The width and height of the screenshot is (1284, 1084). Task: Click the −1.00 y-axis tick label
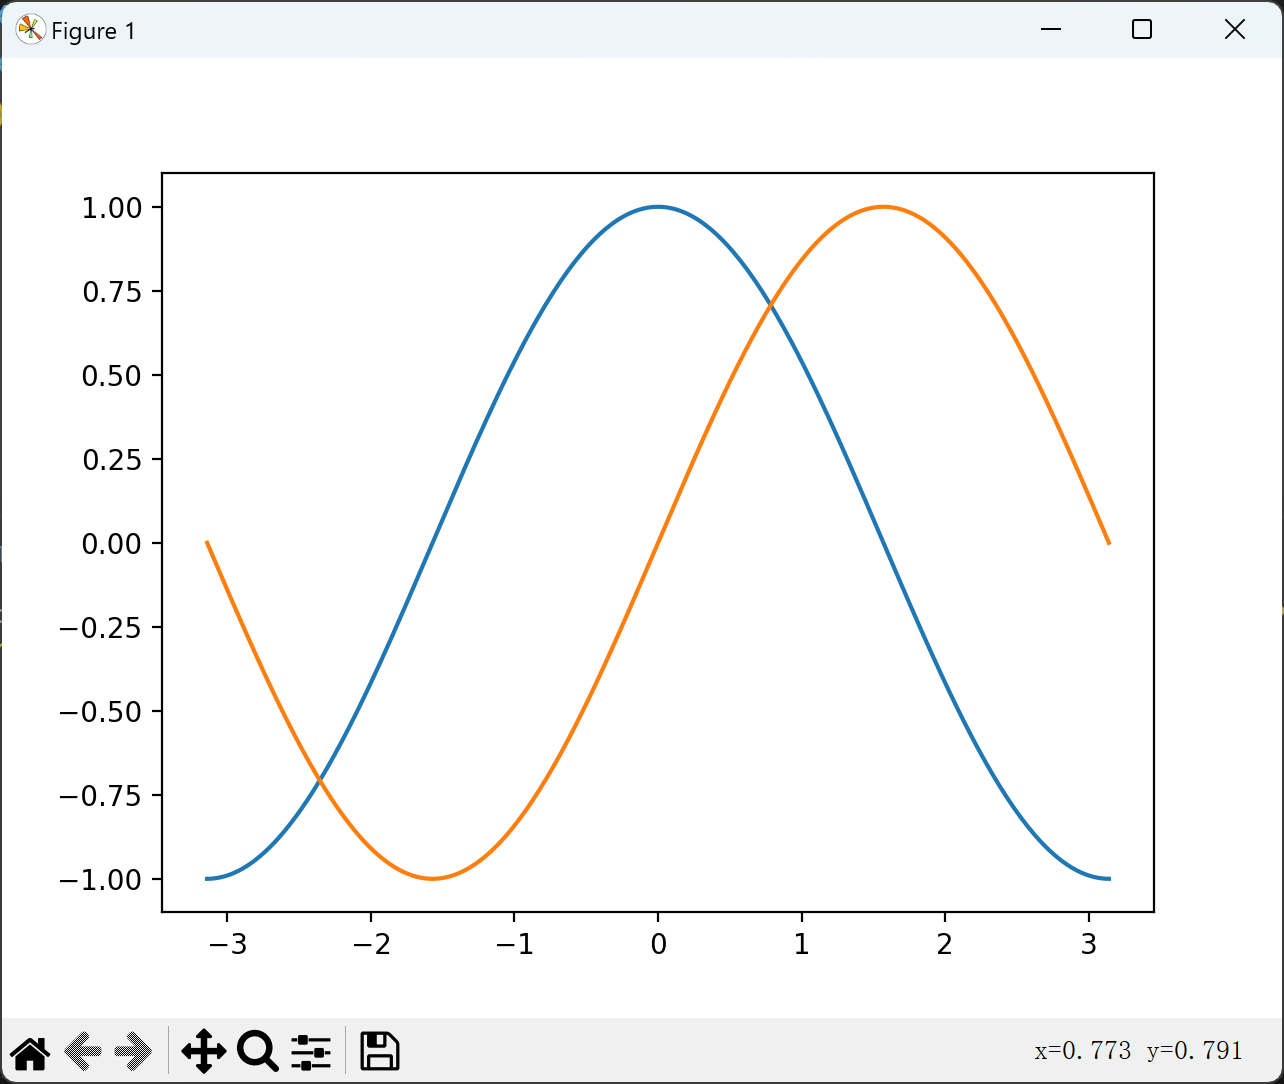coord(100,880)
